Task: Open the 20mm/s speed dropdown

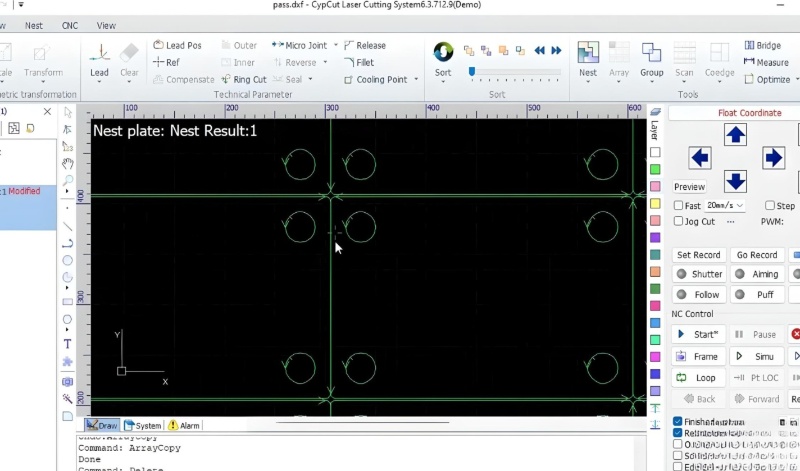Action: (739, 206)
